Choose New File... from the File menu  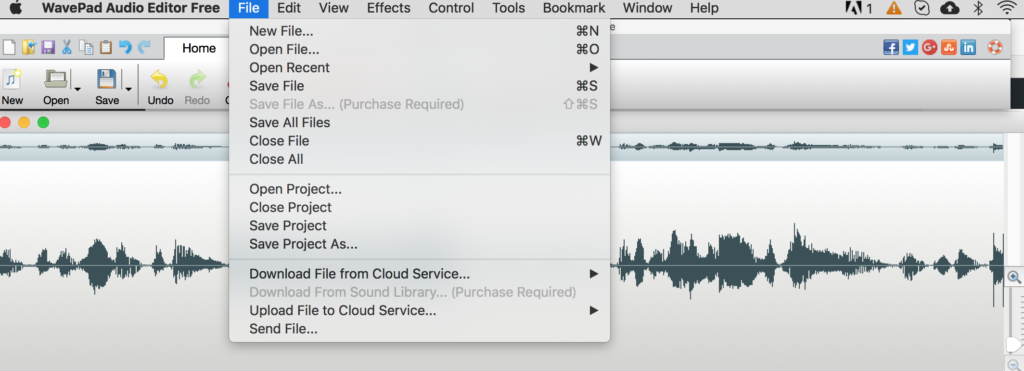pyautogui.click(x=419, y=31)
